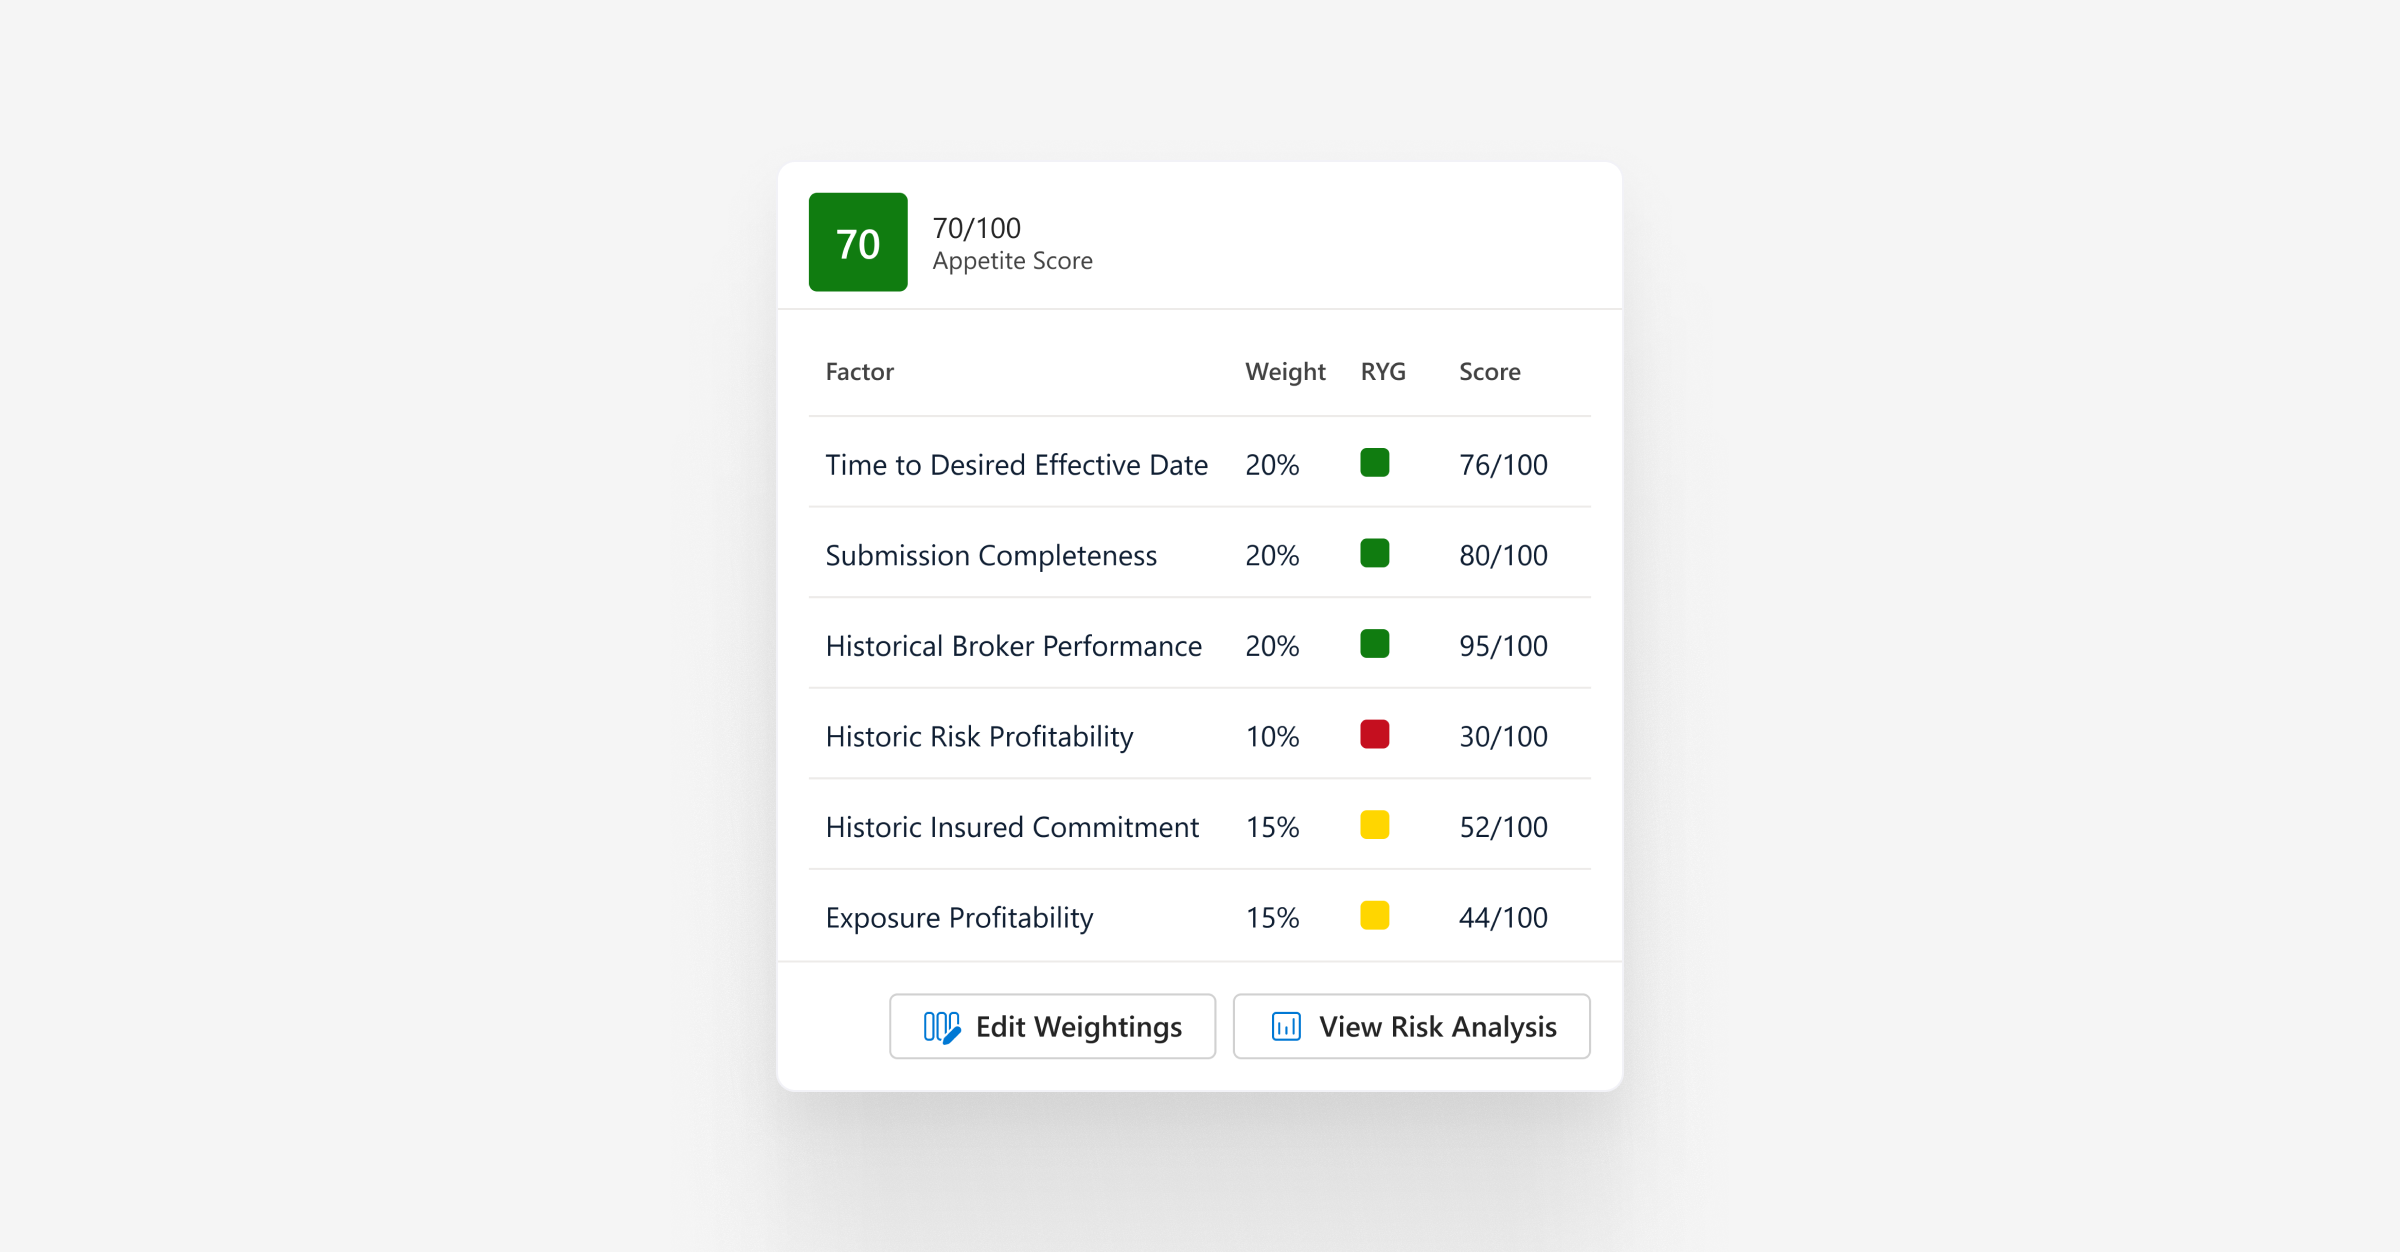
Task: Click yellow RYG square for Exposure Profitability
Action: pos(1374,916)
